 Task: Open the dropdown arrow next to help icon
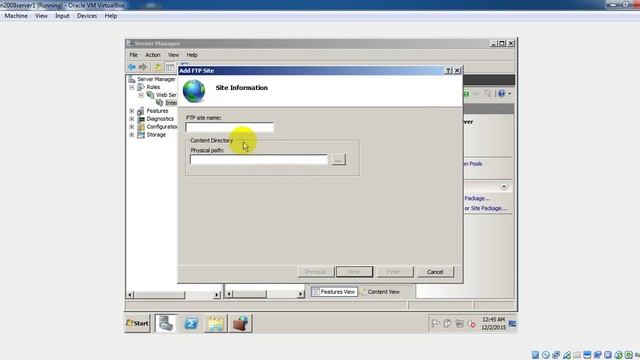509,94
